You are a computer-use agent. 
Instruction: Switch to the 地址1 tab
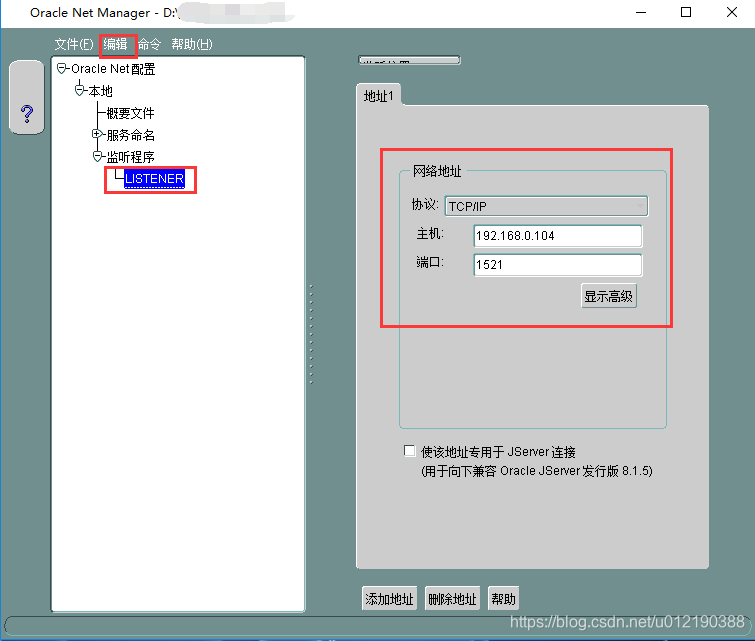point(378,96)
